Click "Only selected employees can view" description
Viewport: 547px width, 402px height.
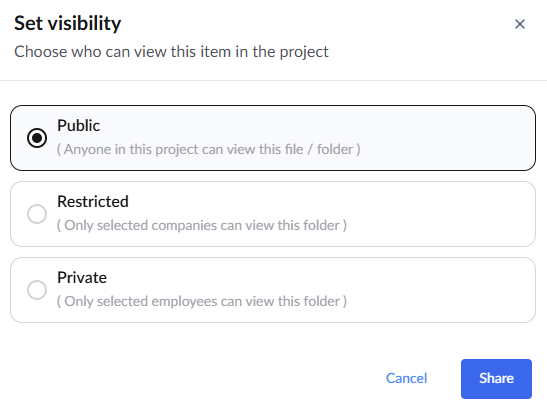[x=202, y=302]
